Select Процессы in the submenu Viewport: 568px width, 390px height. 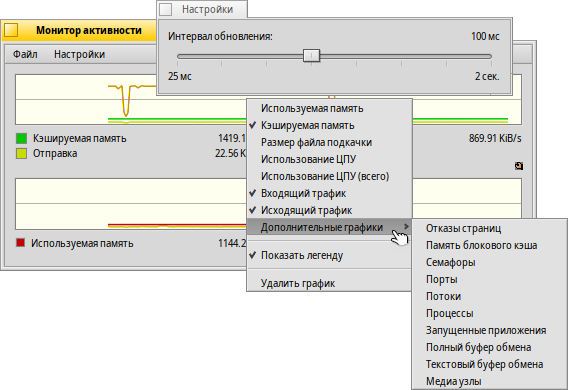tap(489, 314)
